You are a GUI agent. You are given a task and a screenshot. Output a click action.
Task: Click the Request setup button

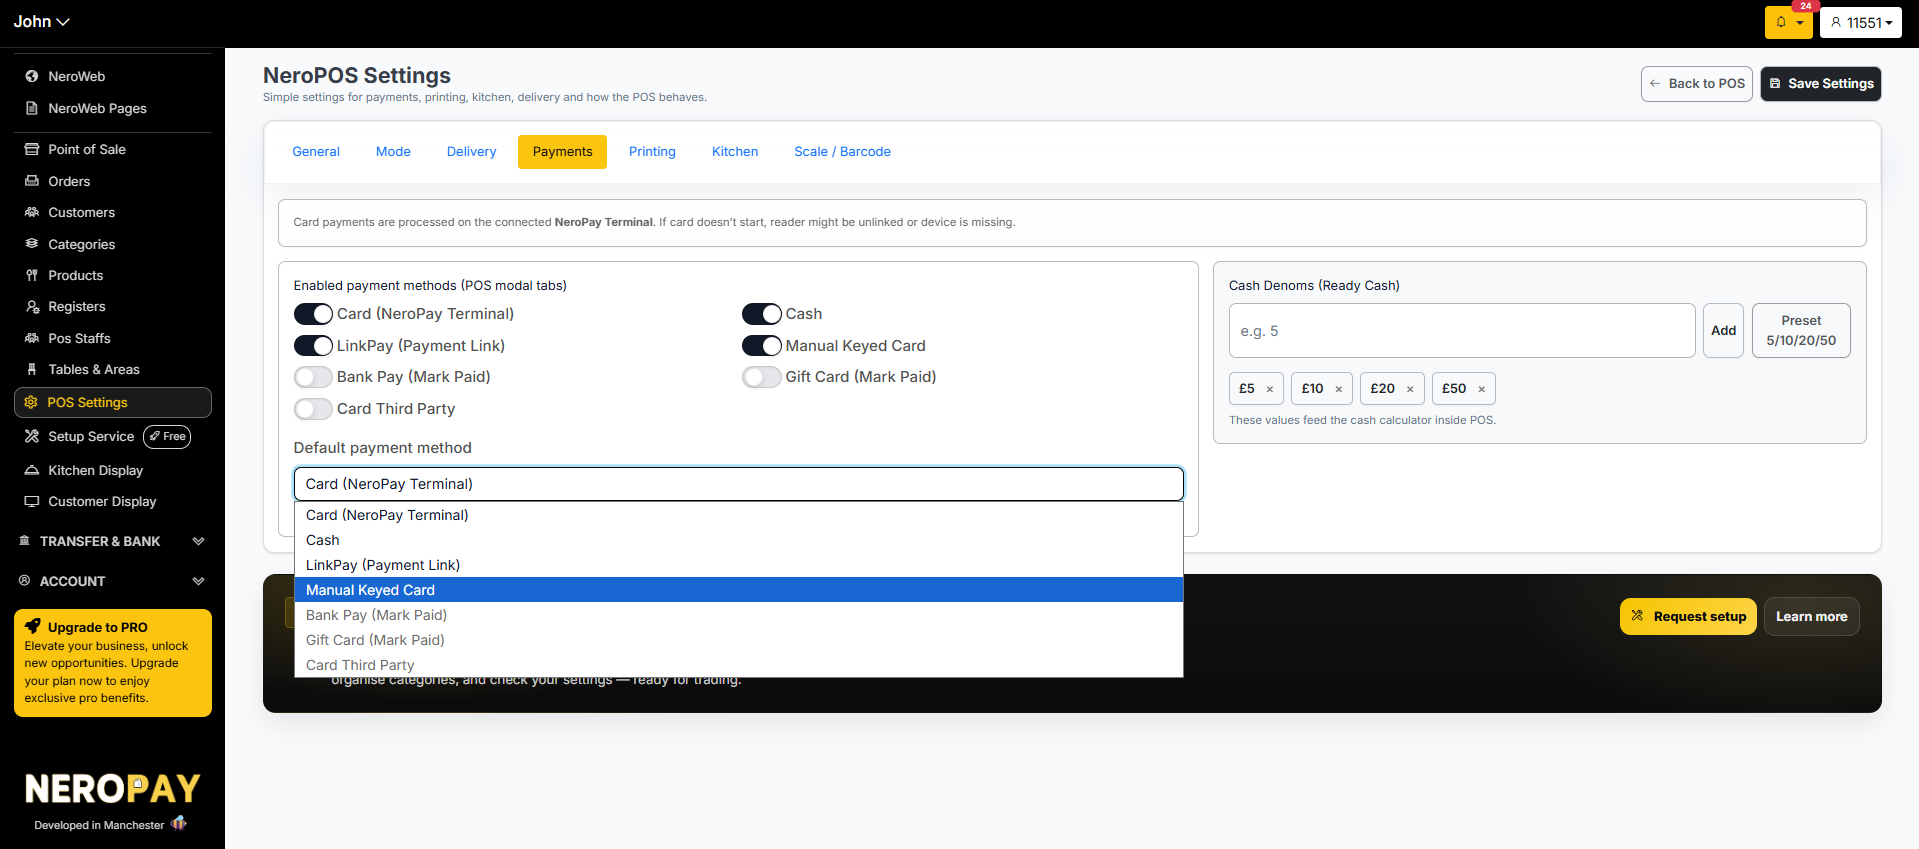tap(1688, 616)
